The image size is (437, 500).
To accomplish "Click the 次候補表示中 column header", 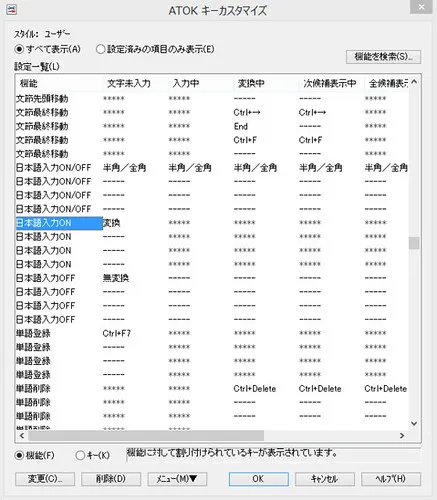I will coord(331,83).
